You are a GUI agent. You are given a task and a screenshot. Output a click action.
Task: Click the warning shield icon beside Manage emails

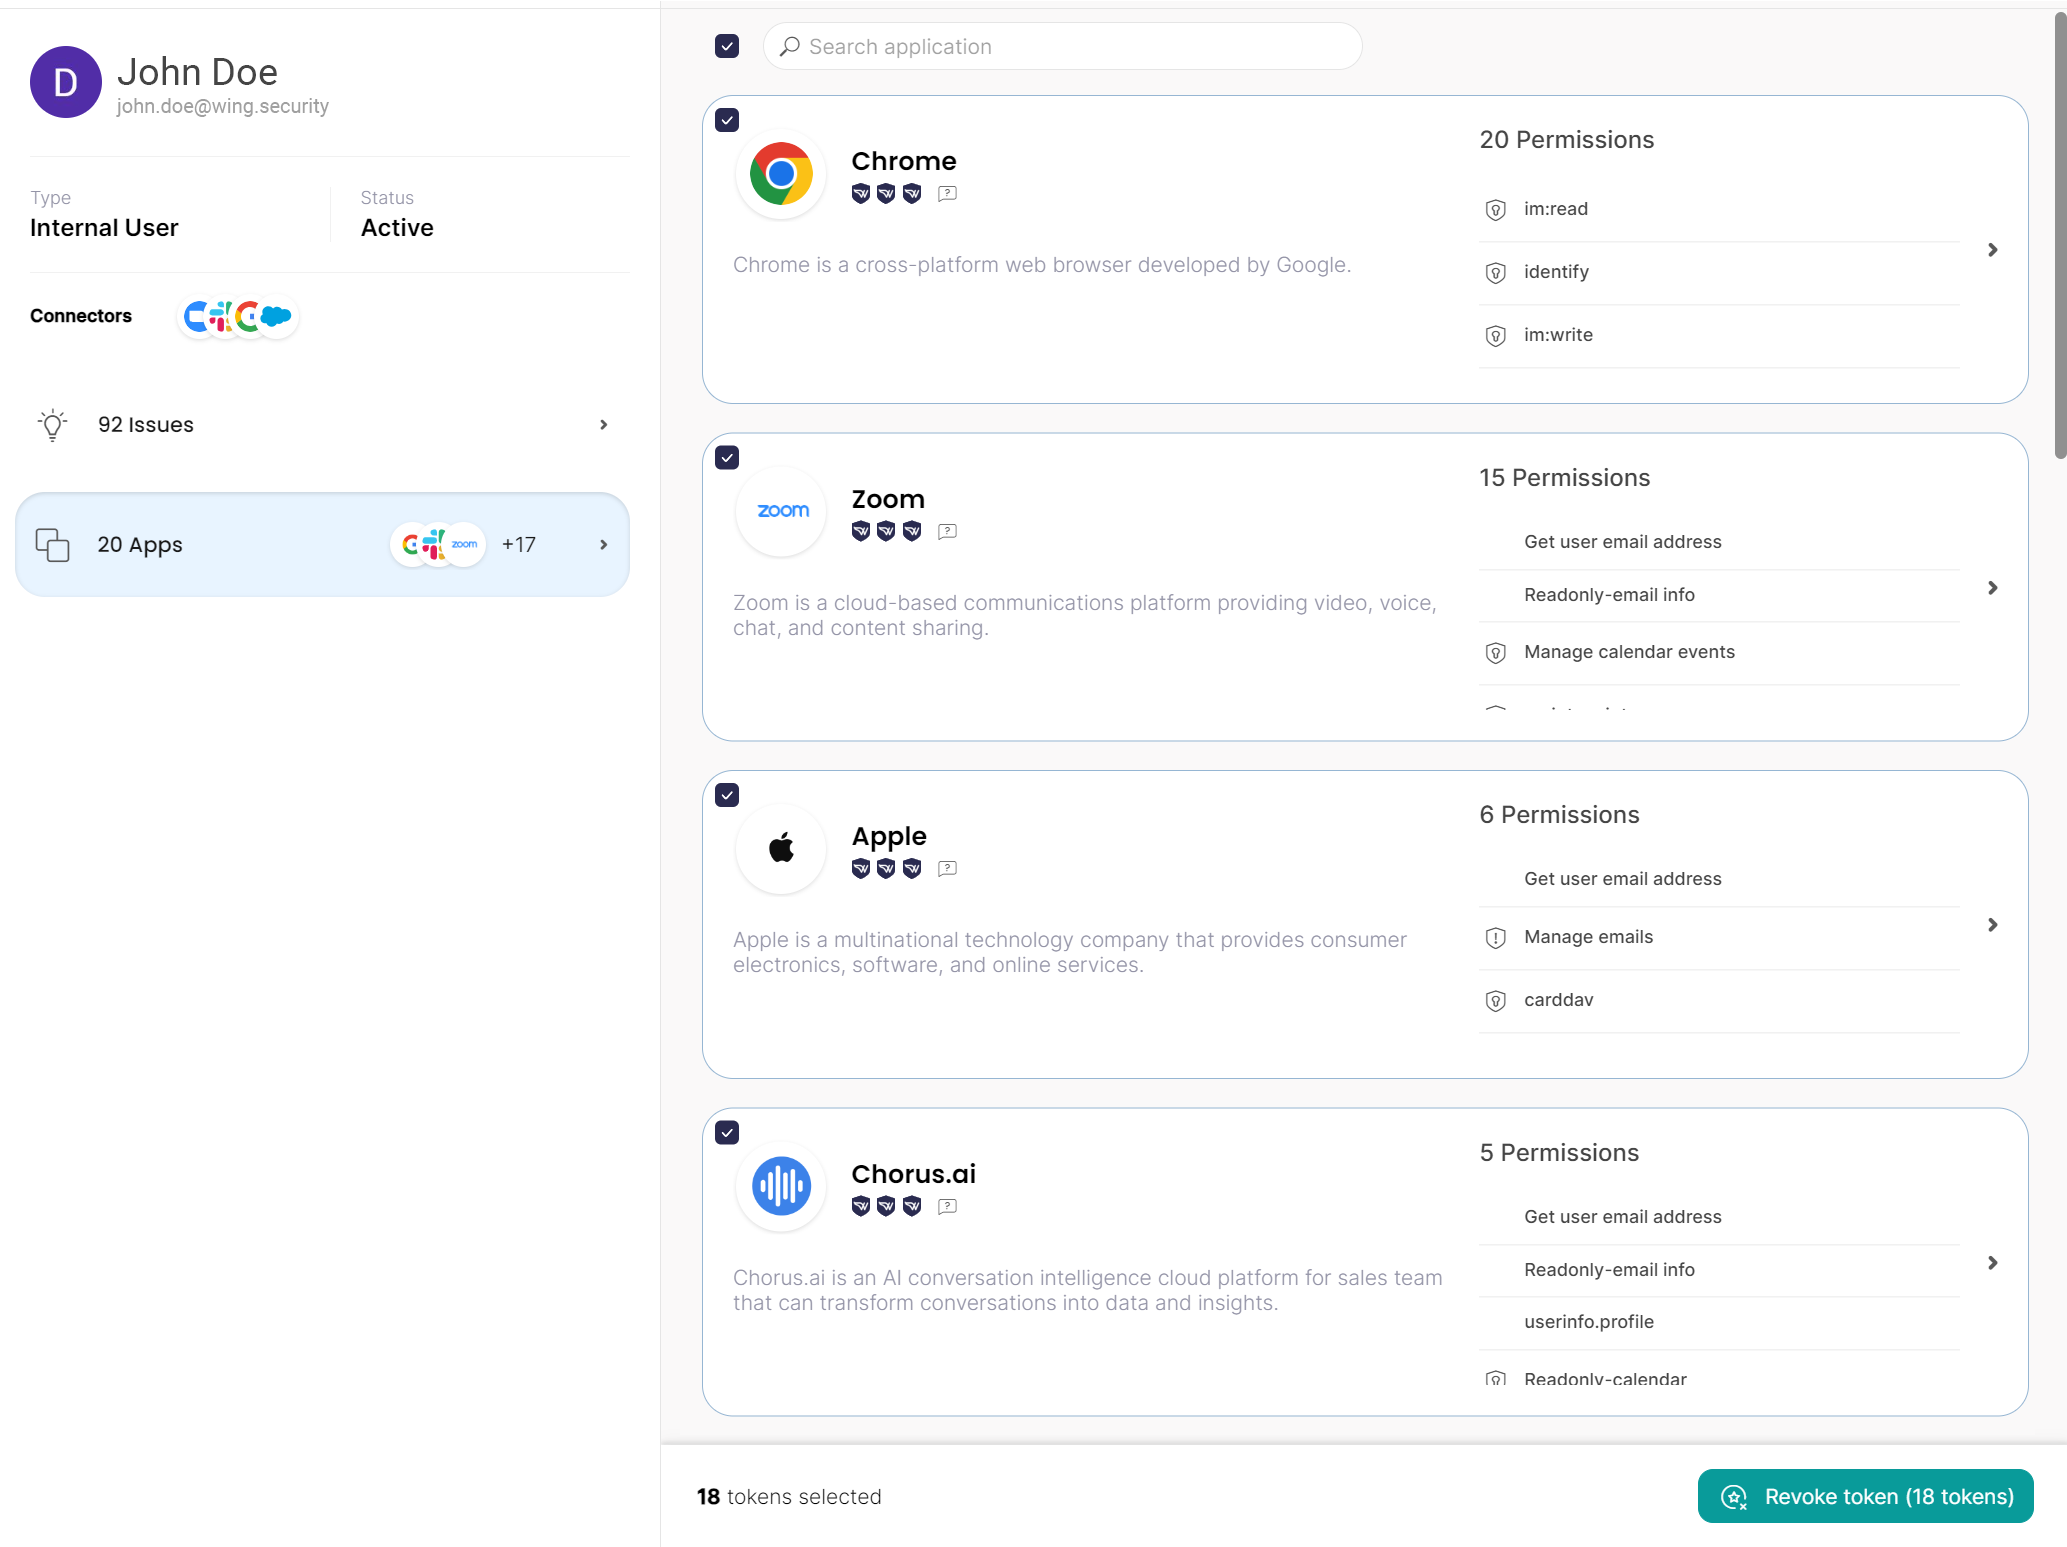point(1495,938)
